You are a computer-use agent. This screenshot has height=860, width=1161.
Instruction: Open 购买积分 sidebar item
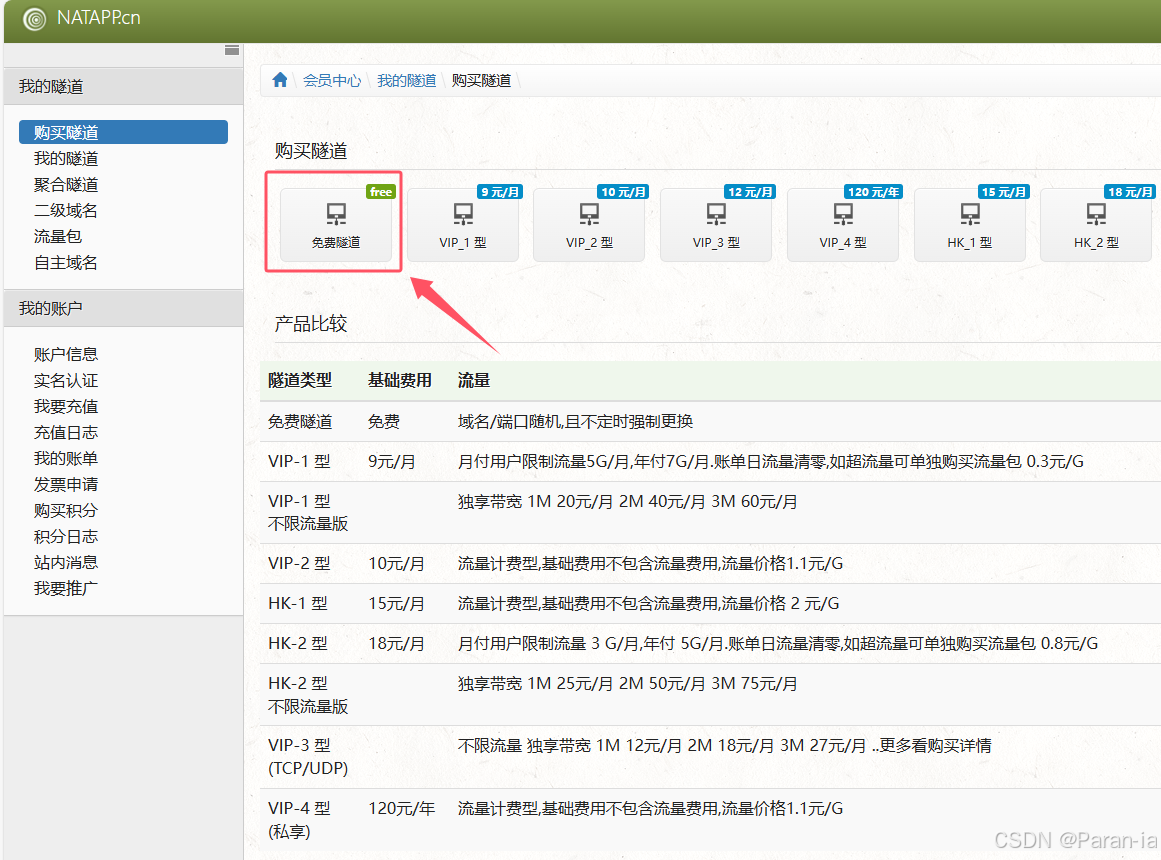click(66, 510)
